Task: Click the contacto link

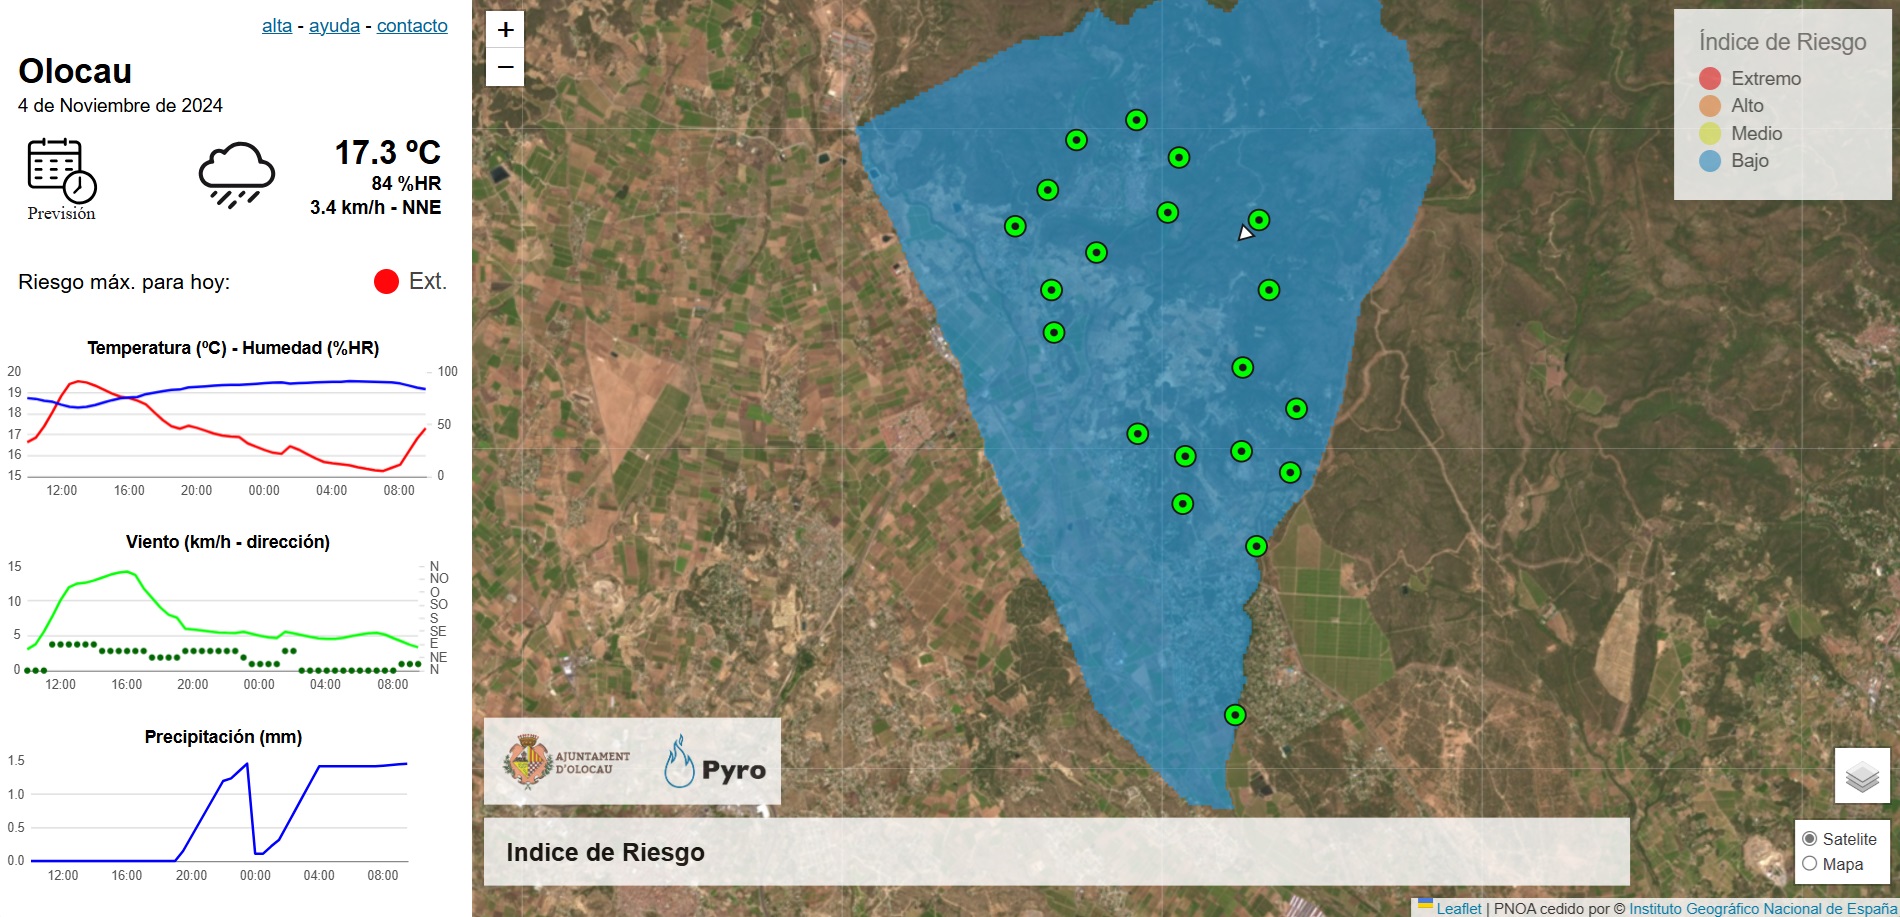Action: click(x=411, y=26)
